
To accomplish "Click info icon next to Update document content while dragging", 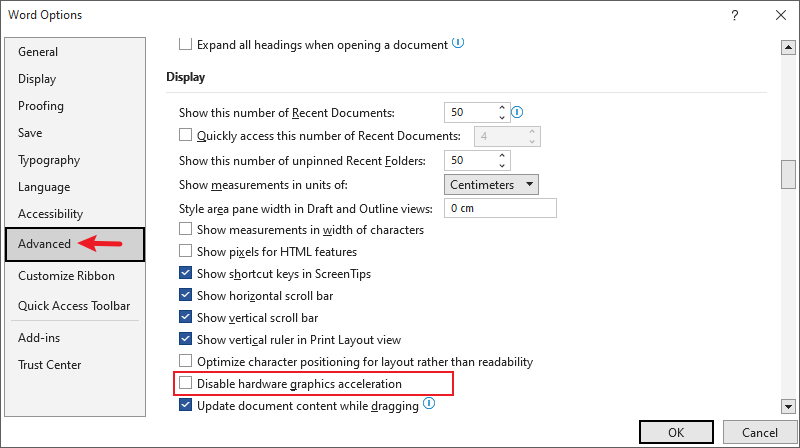I will coord(429,404).
